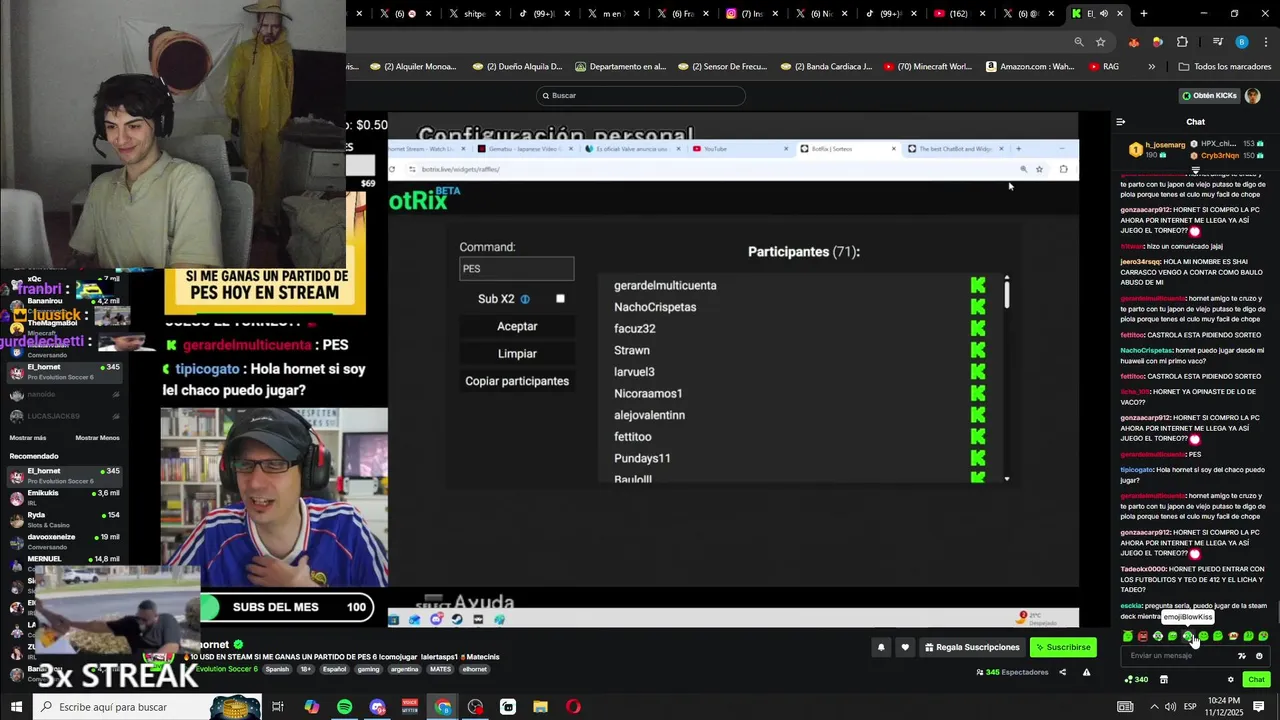Viewport: 1280px width, 720px height.
Task: Open the (70) Minecraft Worl... bookmark
Action: click(x=927, y=67)
